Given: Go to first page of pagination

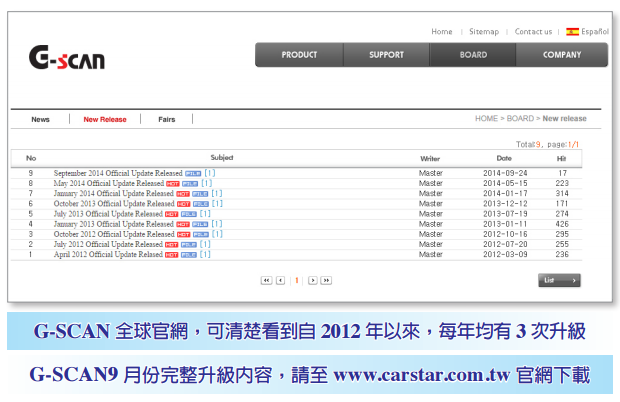Looking at the screenshot, I should 266,280.
